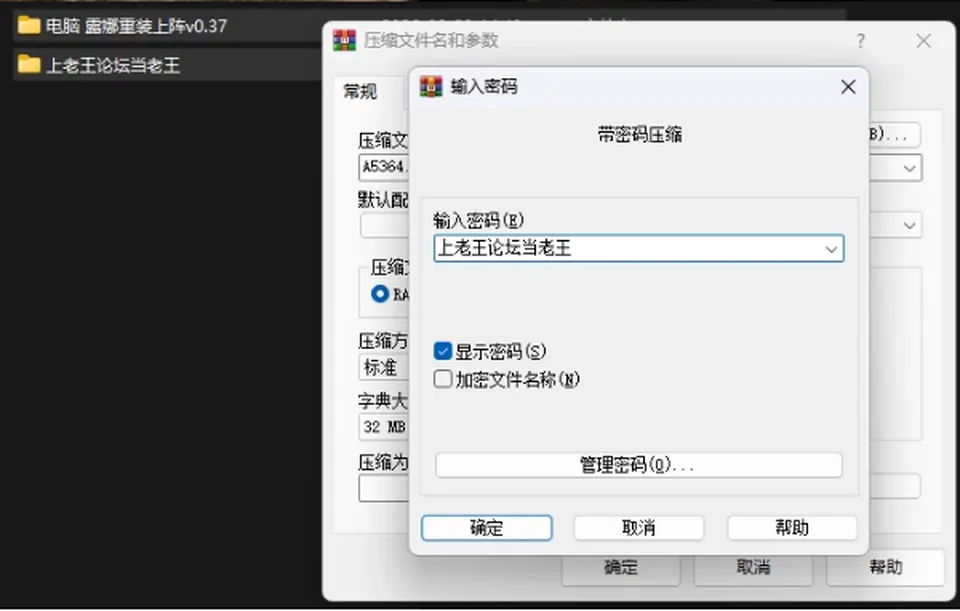960x611 pixels.
Task: Click the WinRAR icon in archive parameters title
Action: (344, 40)
